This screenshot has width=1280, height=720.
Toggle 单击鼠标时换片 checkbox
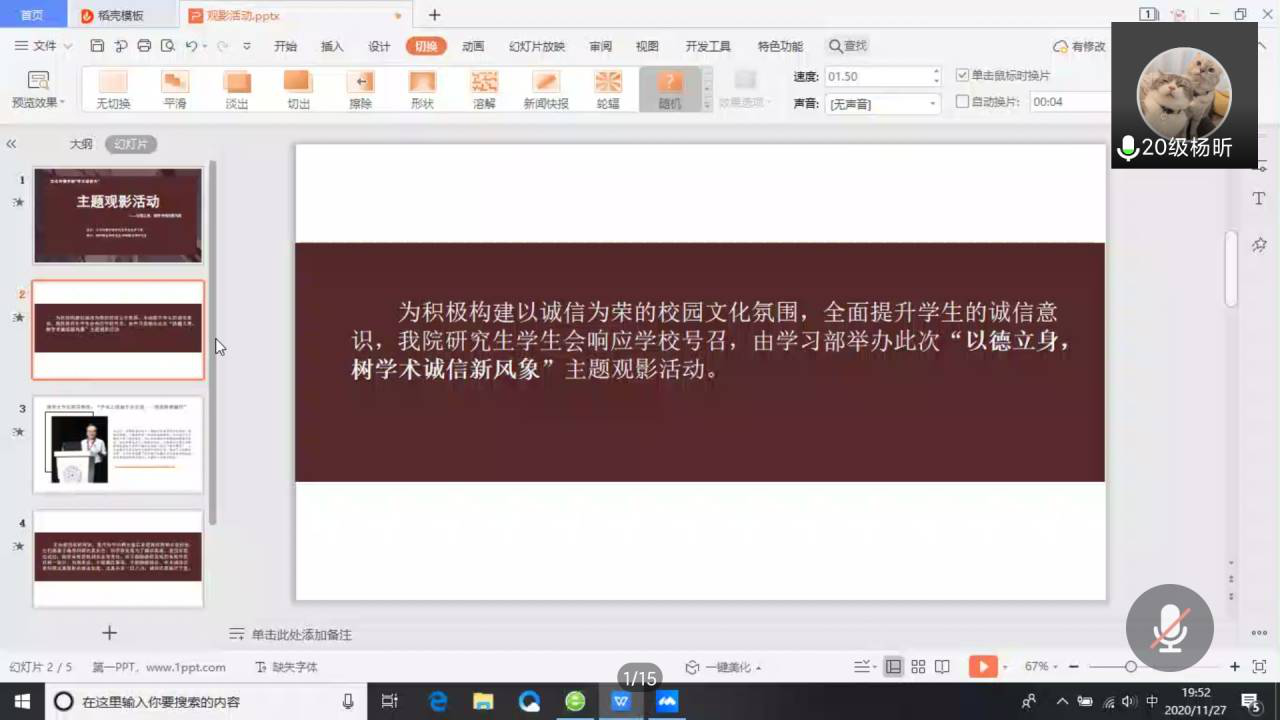coord(962,76)
